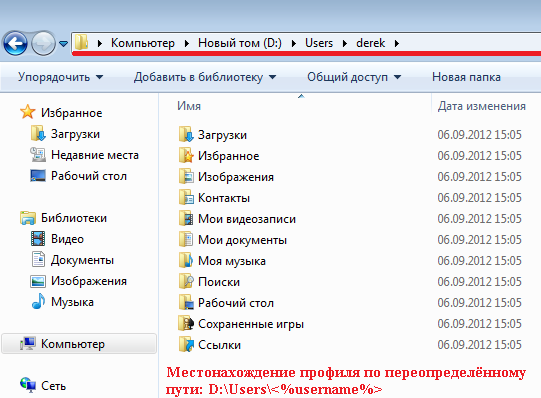
Task: Open the Упорядочить menu
Action: (x=60, y=77)
